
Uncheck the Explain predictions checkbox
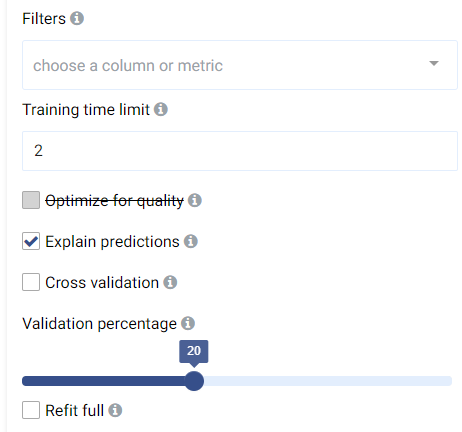tap(31, 241)
